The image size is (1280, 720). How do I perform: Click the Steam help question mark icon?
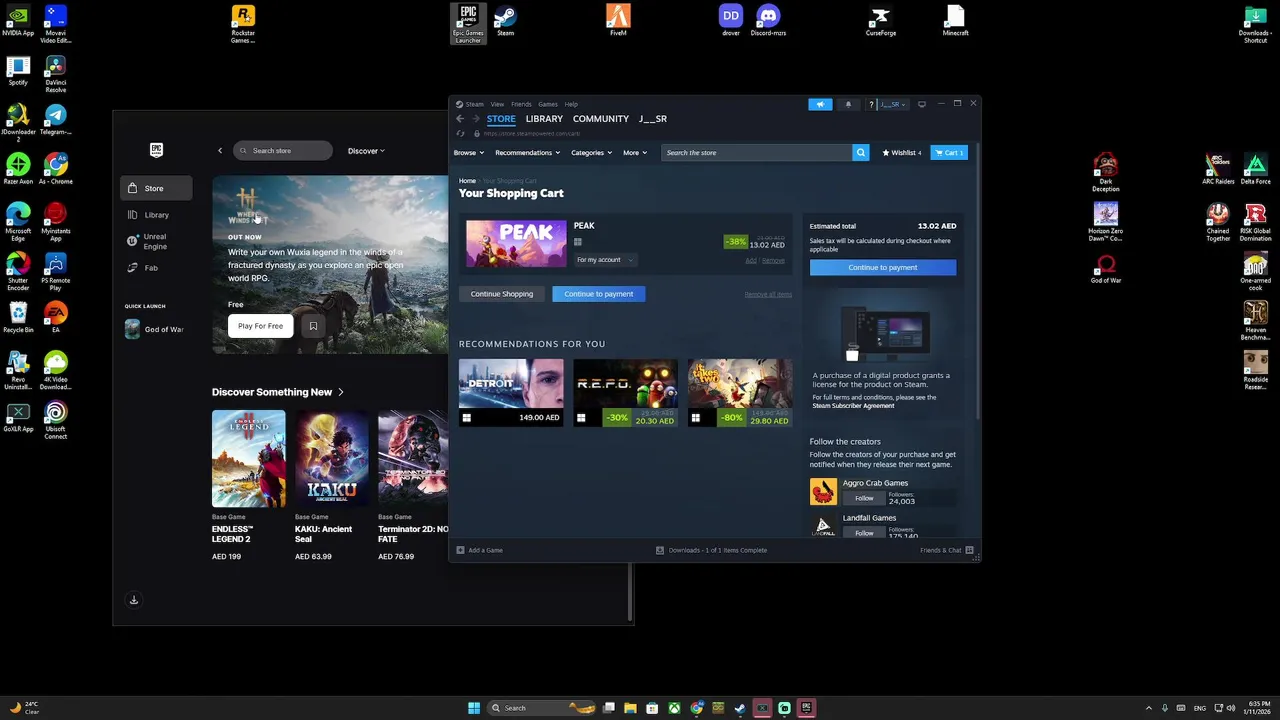[871, 104]
